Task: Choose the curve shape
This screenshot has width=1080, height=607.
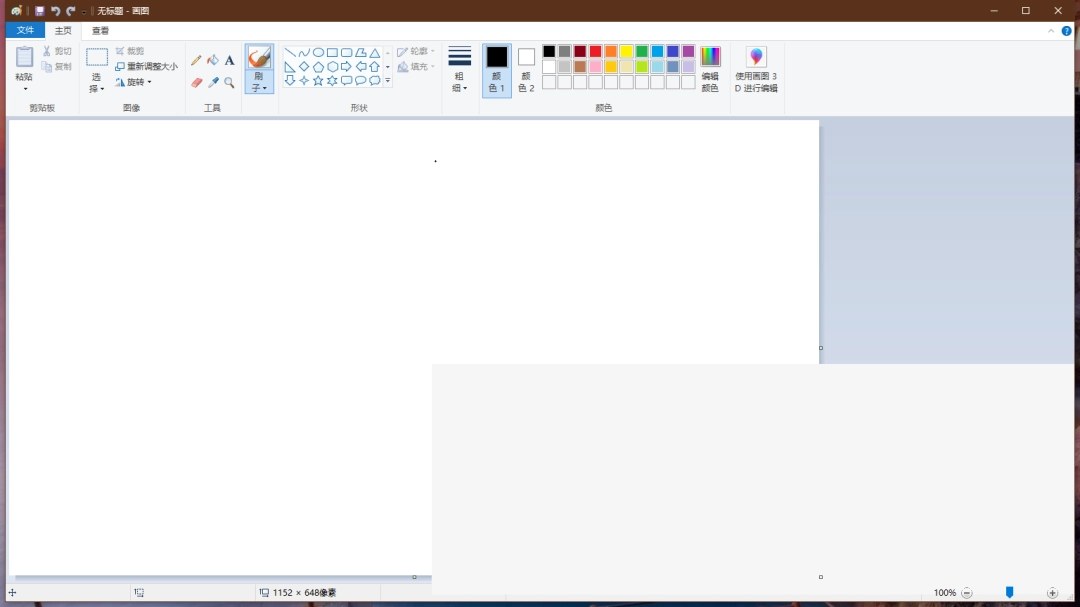Action: tap(304, 52)
